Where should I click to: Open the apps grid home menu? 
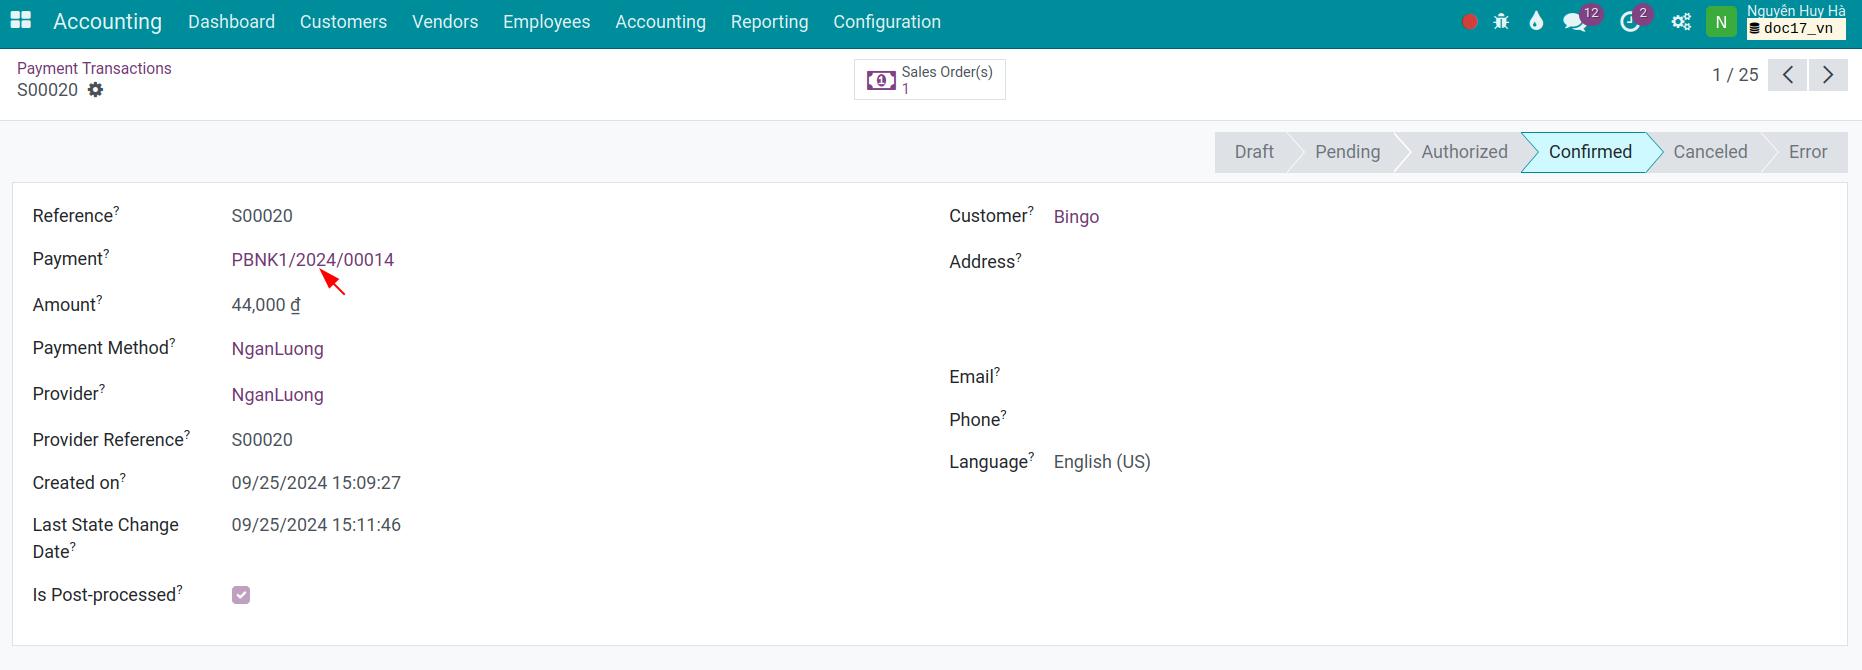click(x=21, y=21)
